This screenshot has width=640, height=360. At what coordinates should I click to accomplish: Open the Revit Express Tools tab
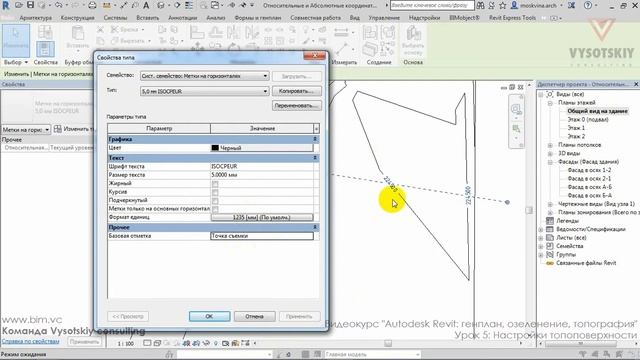coord(512,18)
